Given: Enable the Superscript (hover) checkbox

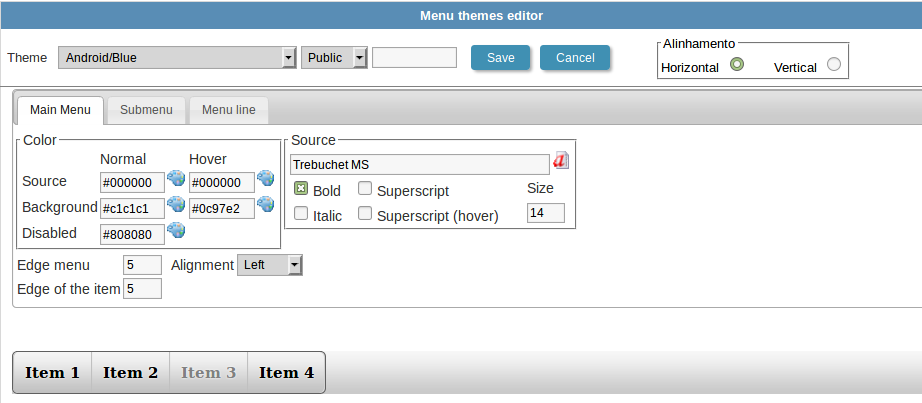Looking at the screenshot, I should (x=365, y=214).
